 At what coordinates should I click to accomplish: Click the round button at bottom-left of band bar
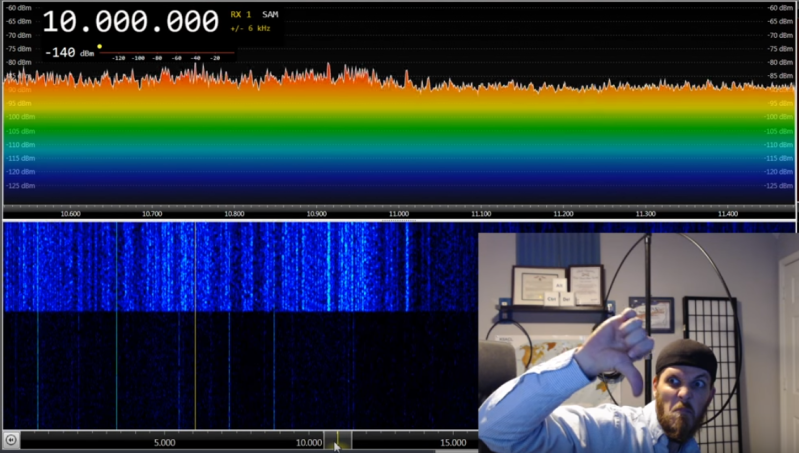(10, 439)
